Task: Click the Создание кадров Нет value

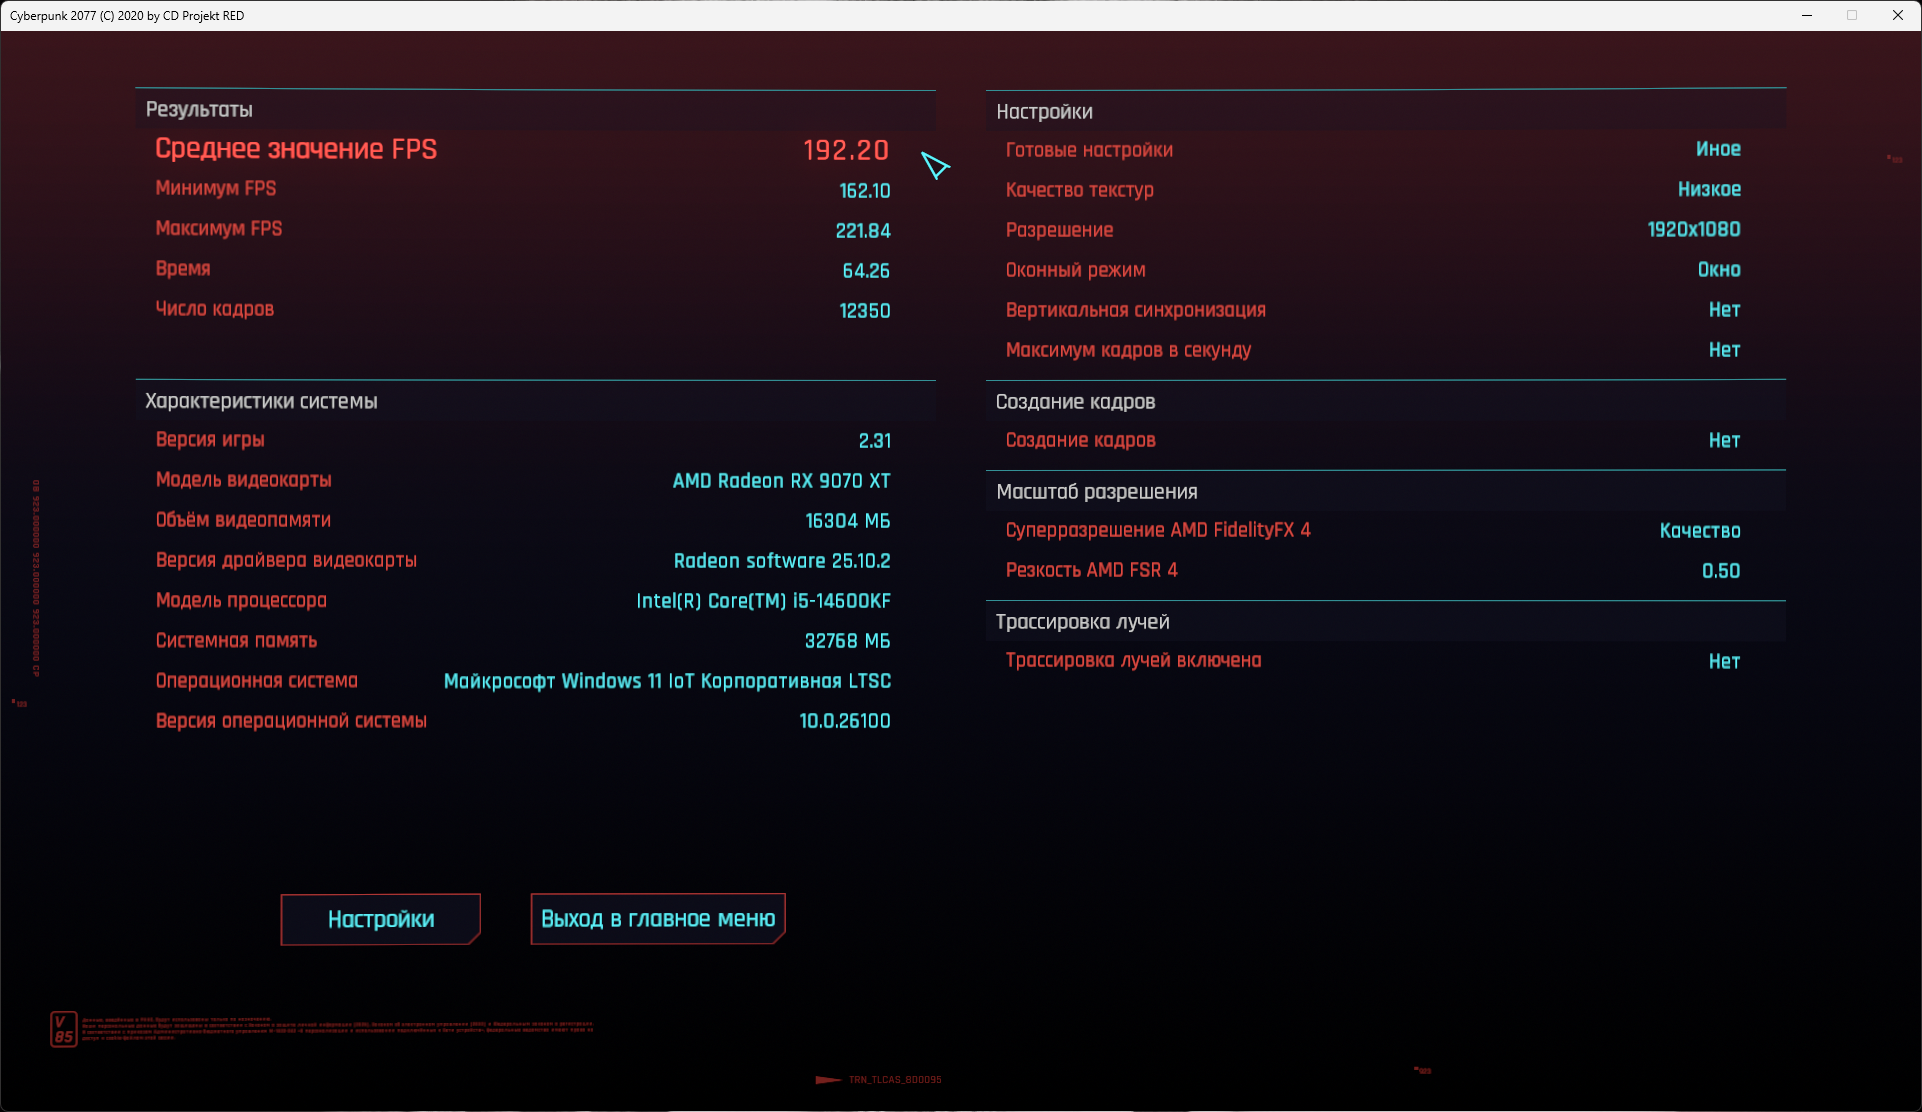Action: click(1723, 441)
